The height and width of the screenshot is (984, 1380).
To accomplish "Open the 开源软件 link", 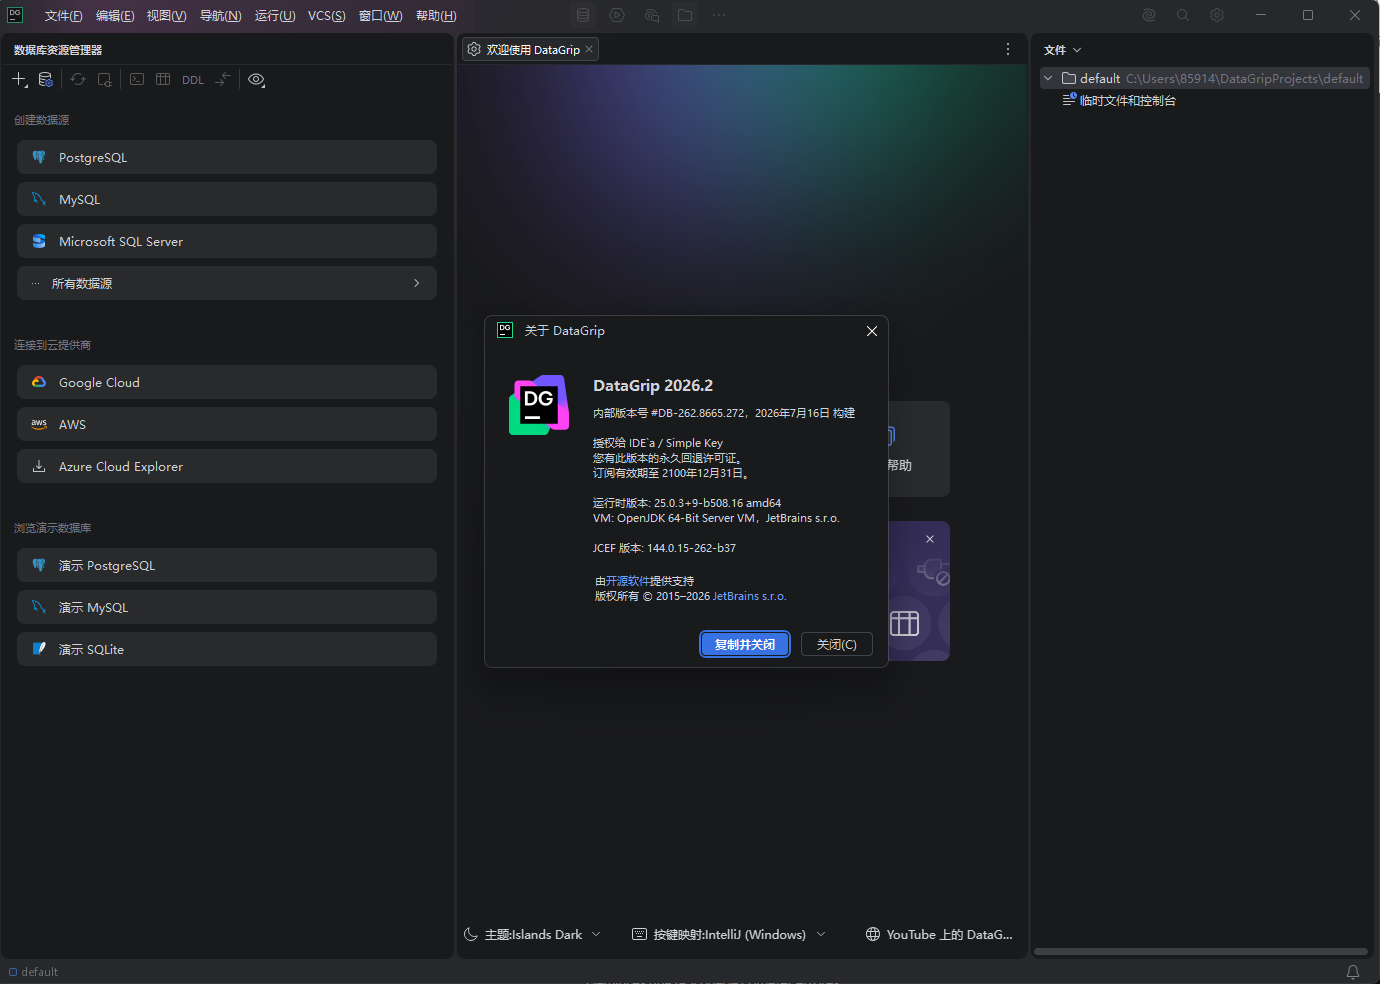I will click(628, 581).
